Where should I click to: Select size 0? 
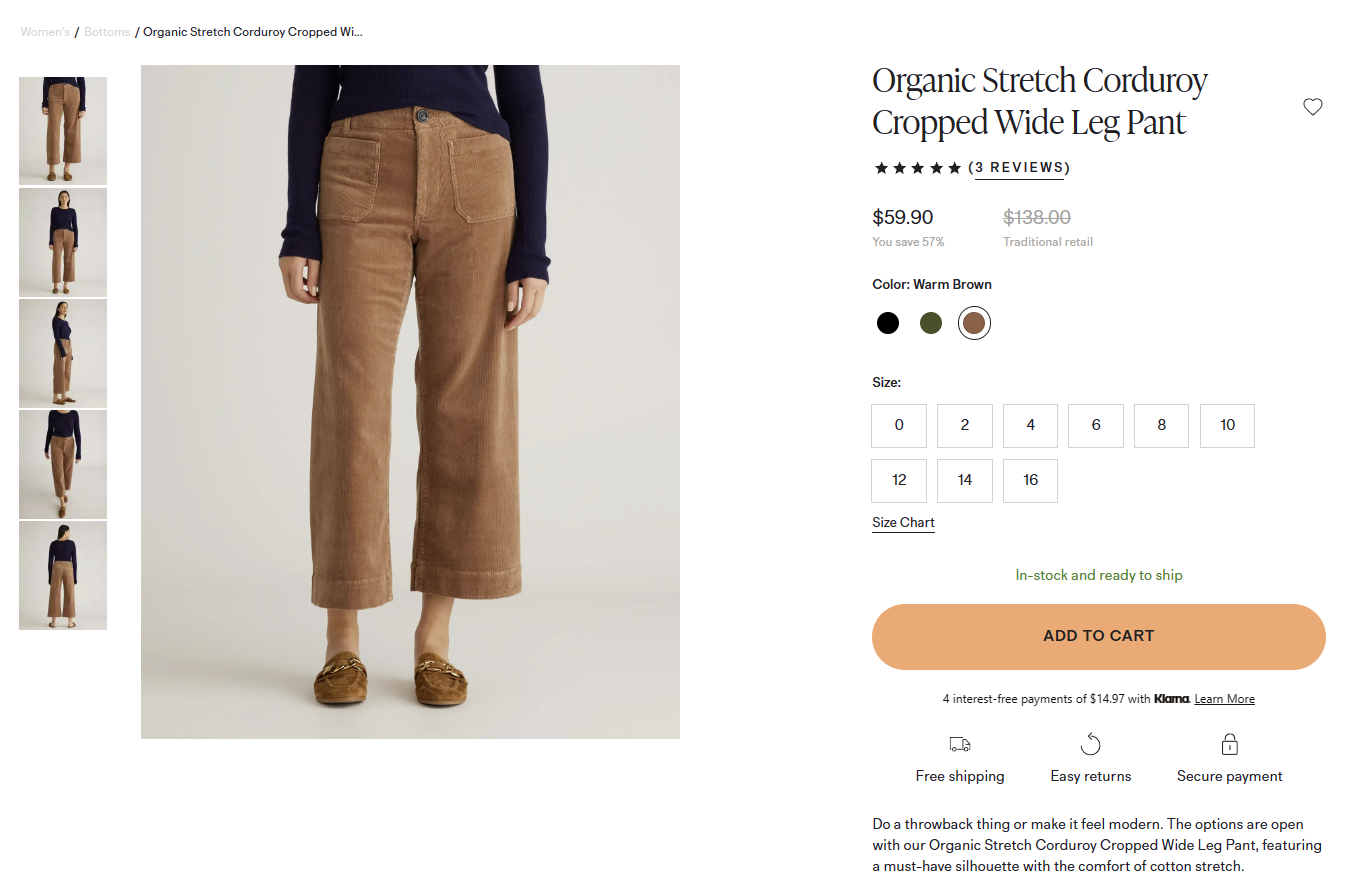click(899, 426)
